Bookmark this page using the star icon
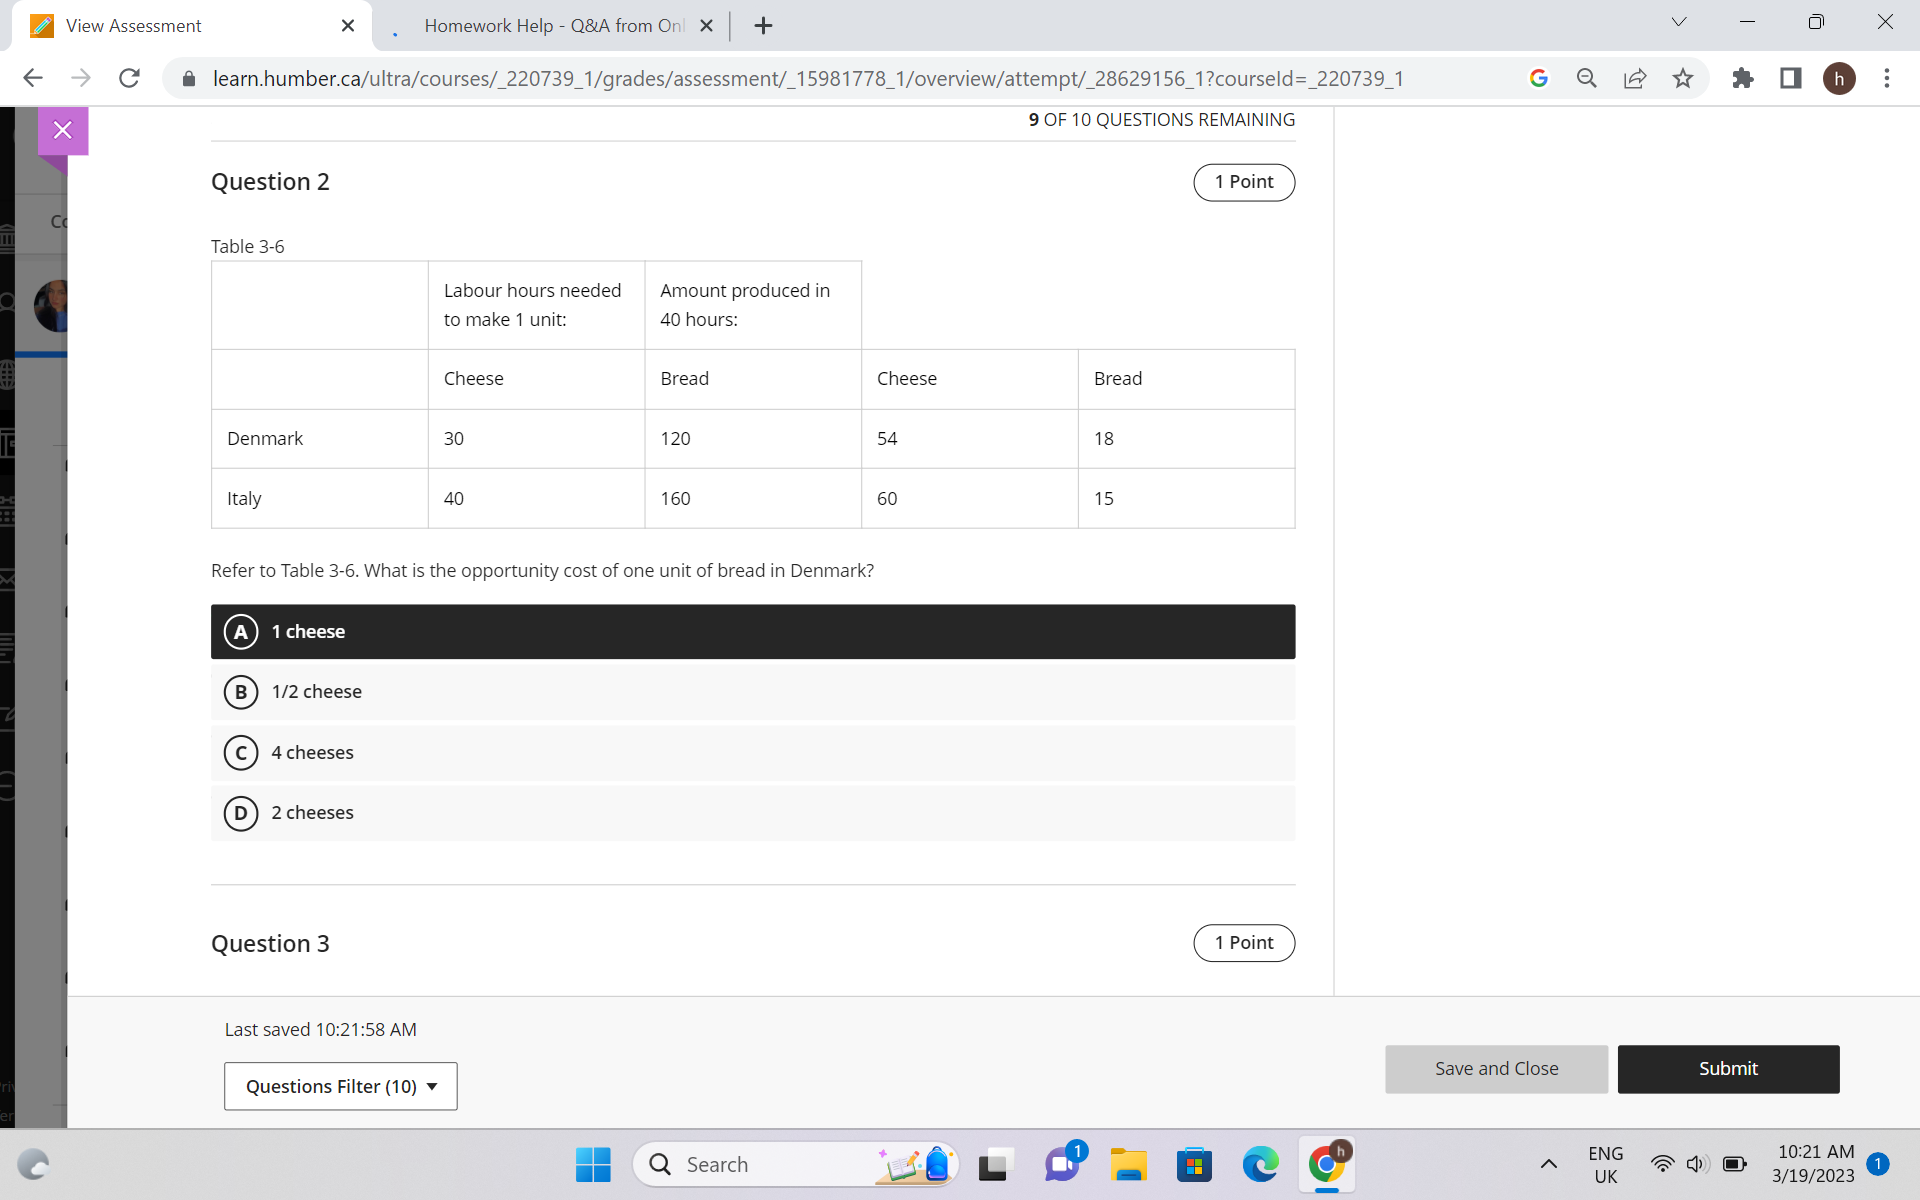1920x1200 pixels. 1684,78
